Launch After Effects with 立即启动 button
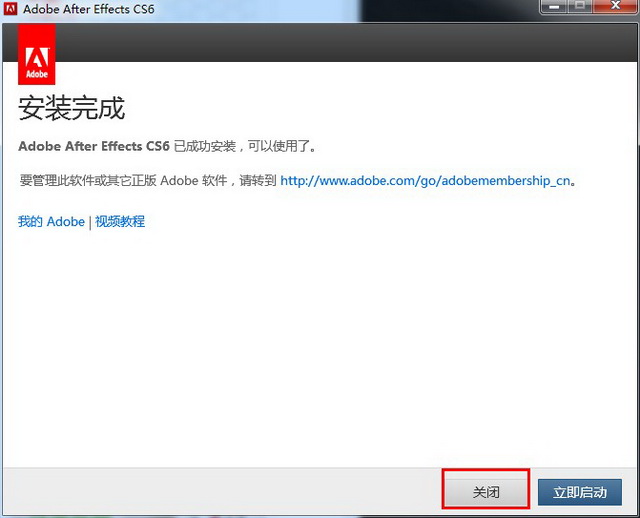 coord(580,493)
